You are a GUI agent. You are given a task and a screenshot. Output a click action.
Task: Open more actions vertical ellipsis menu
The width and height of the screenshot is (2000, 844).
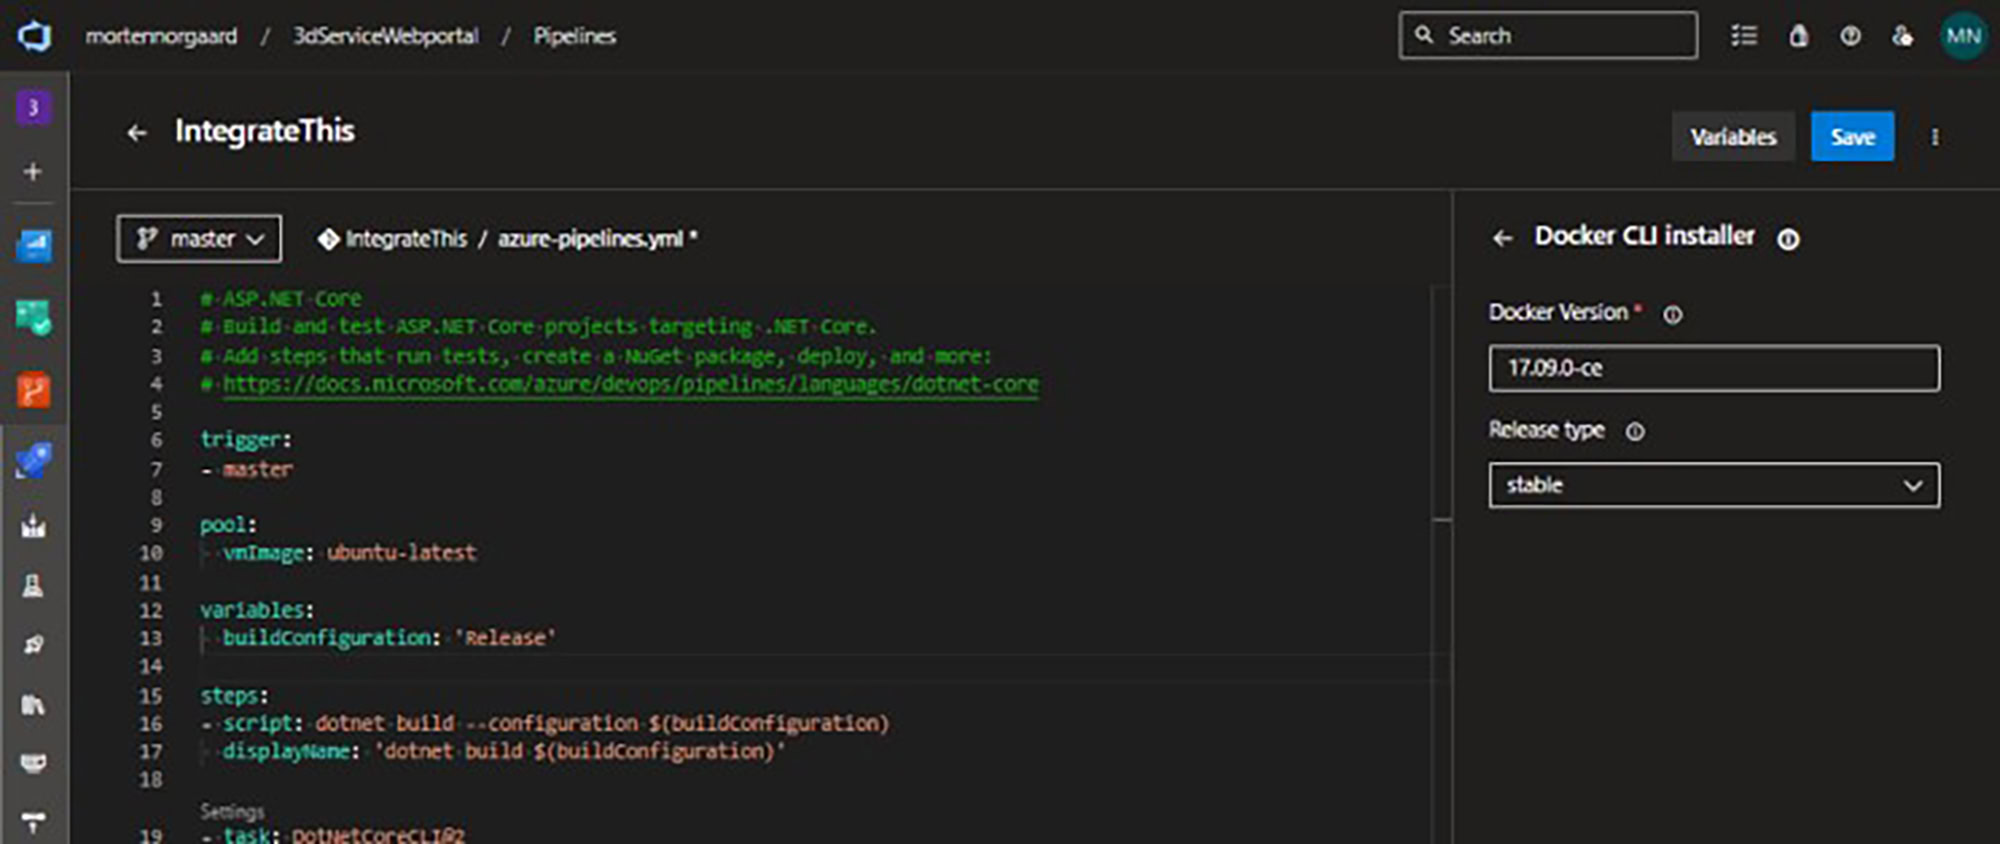point(1935,137)
